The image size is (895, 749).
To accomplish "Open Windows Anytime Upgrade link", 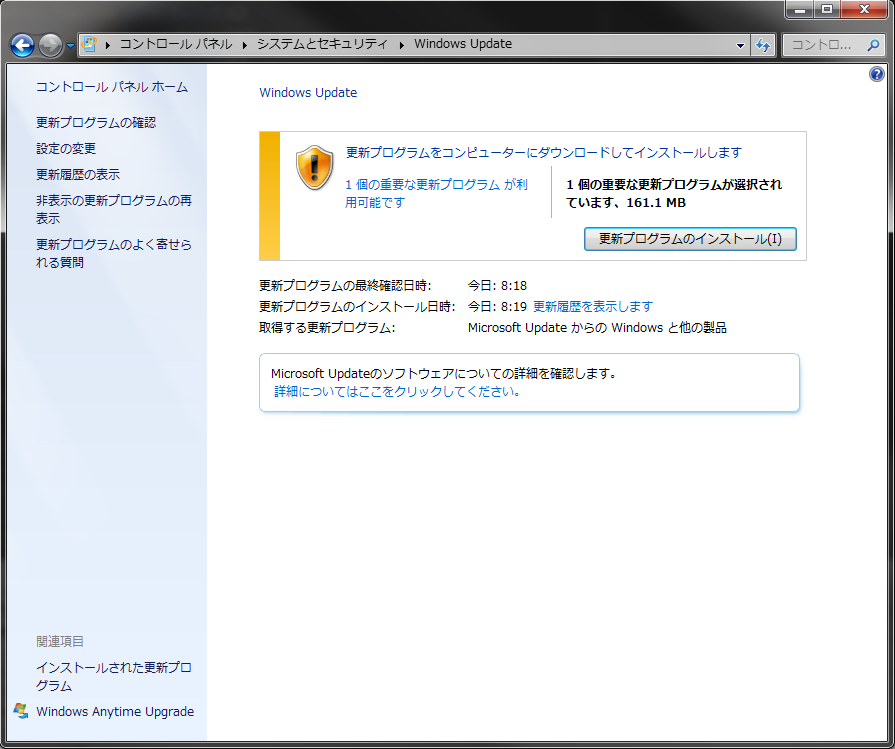I will pyautogui.click(x=115, y=711).
